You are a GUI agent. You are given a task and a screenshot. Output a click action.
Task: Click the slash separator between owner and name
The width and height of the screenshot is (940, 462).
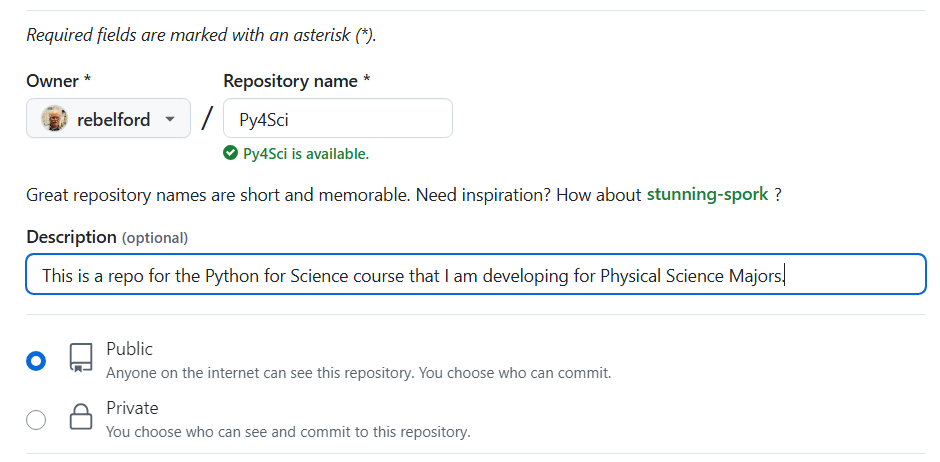[x=207, y=118]
